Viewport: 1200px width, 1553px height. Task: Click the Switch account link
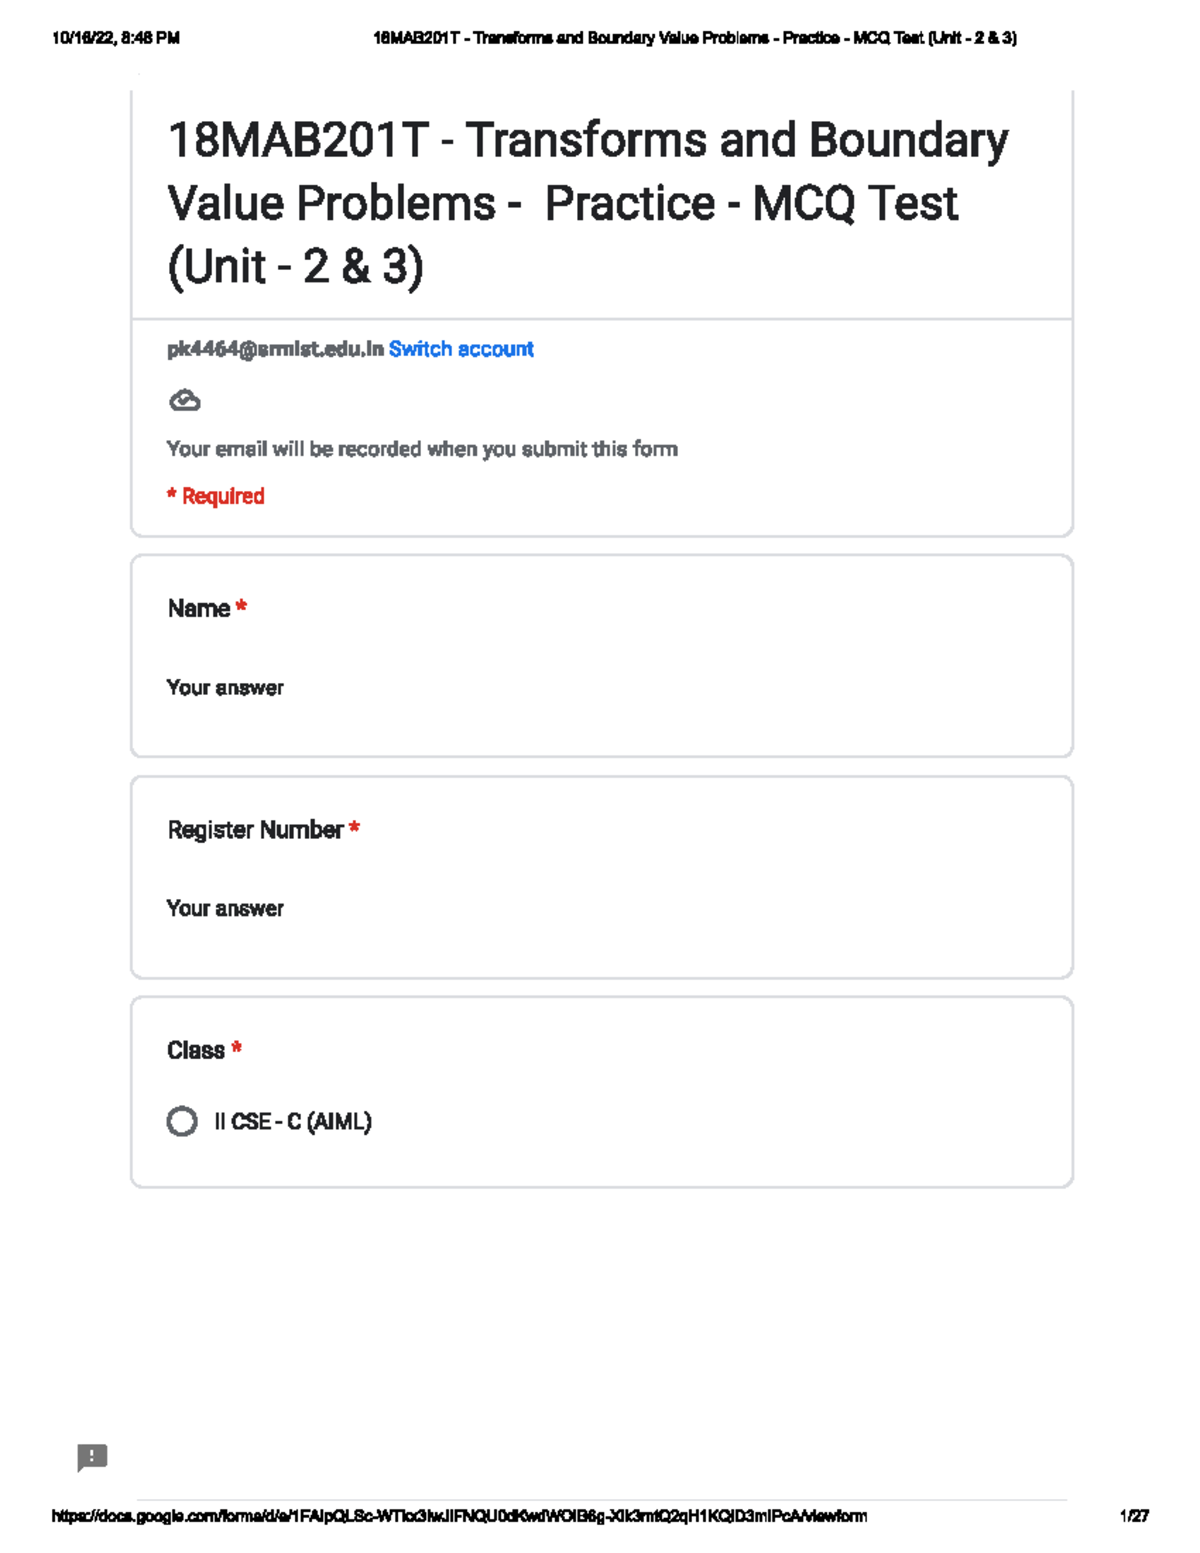461,349
